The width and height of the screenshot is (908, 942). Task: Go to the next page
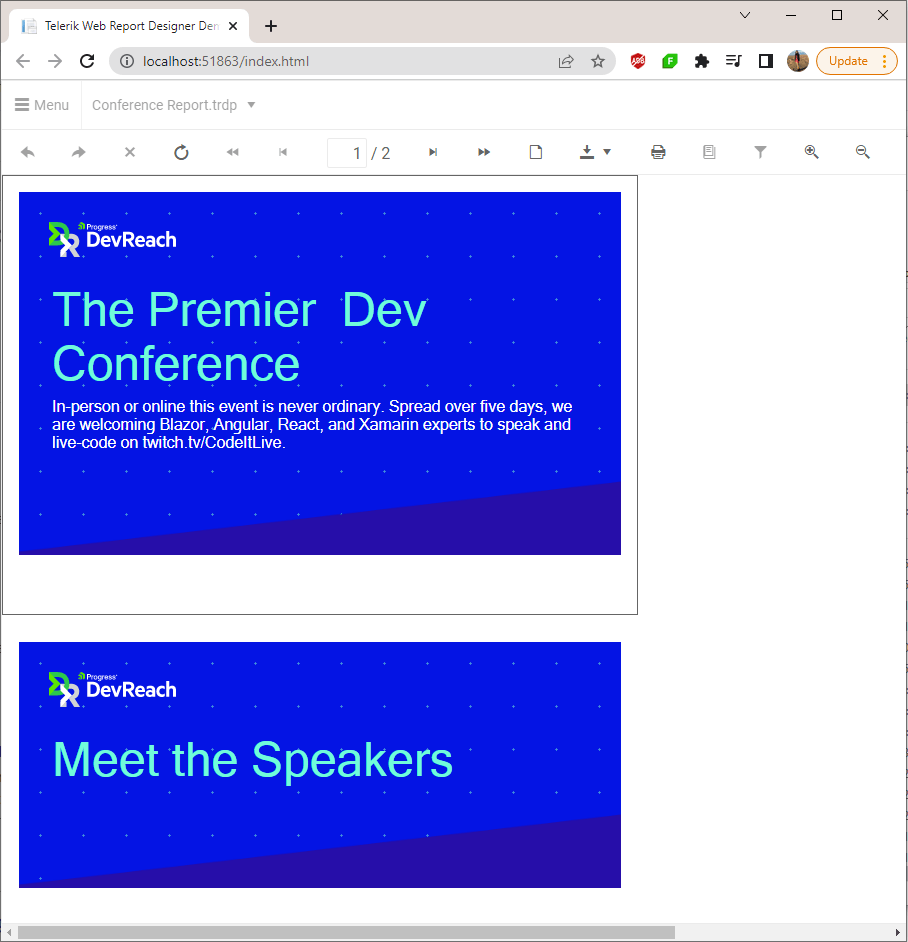[433, 153]
